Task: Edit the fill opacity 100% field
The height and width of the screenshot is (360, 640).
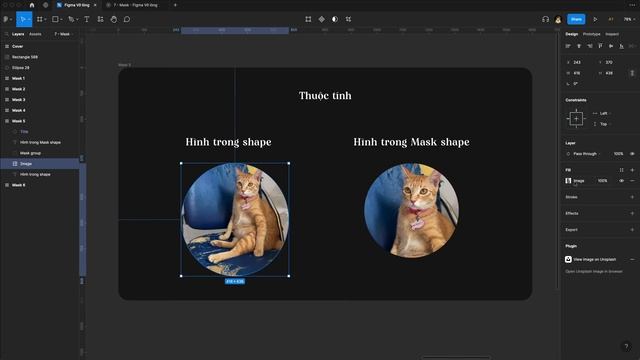Action: click(602, 181)
